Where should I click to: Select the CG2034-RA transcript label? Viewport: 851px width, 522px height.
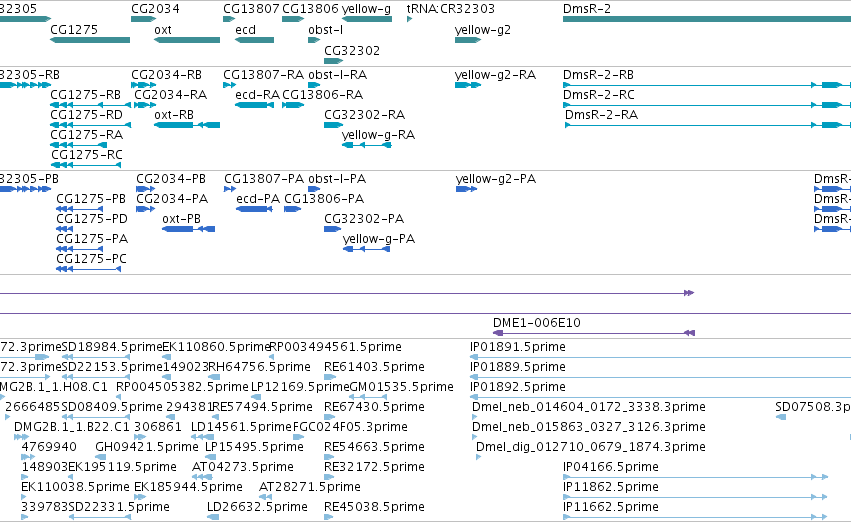pyautogui.click(x=170, y=94)
